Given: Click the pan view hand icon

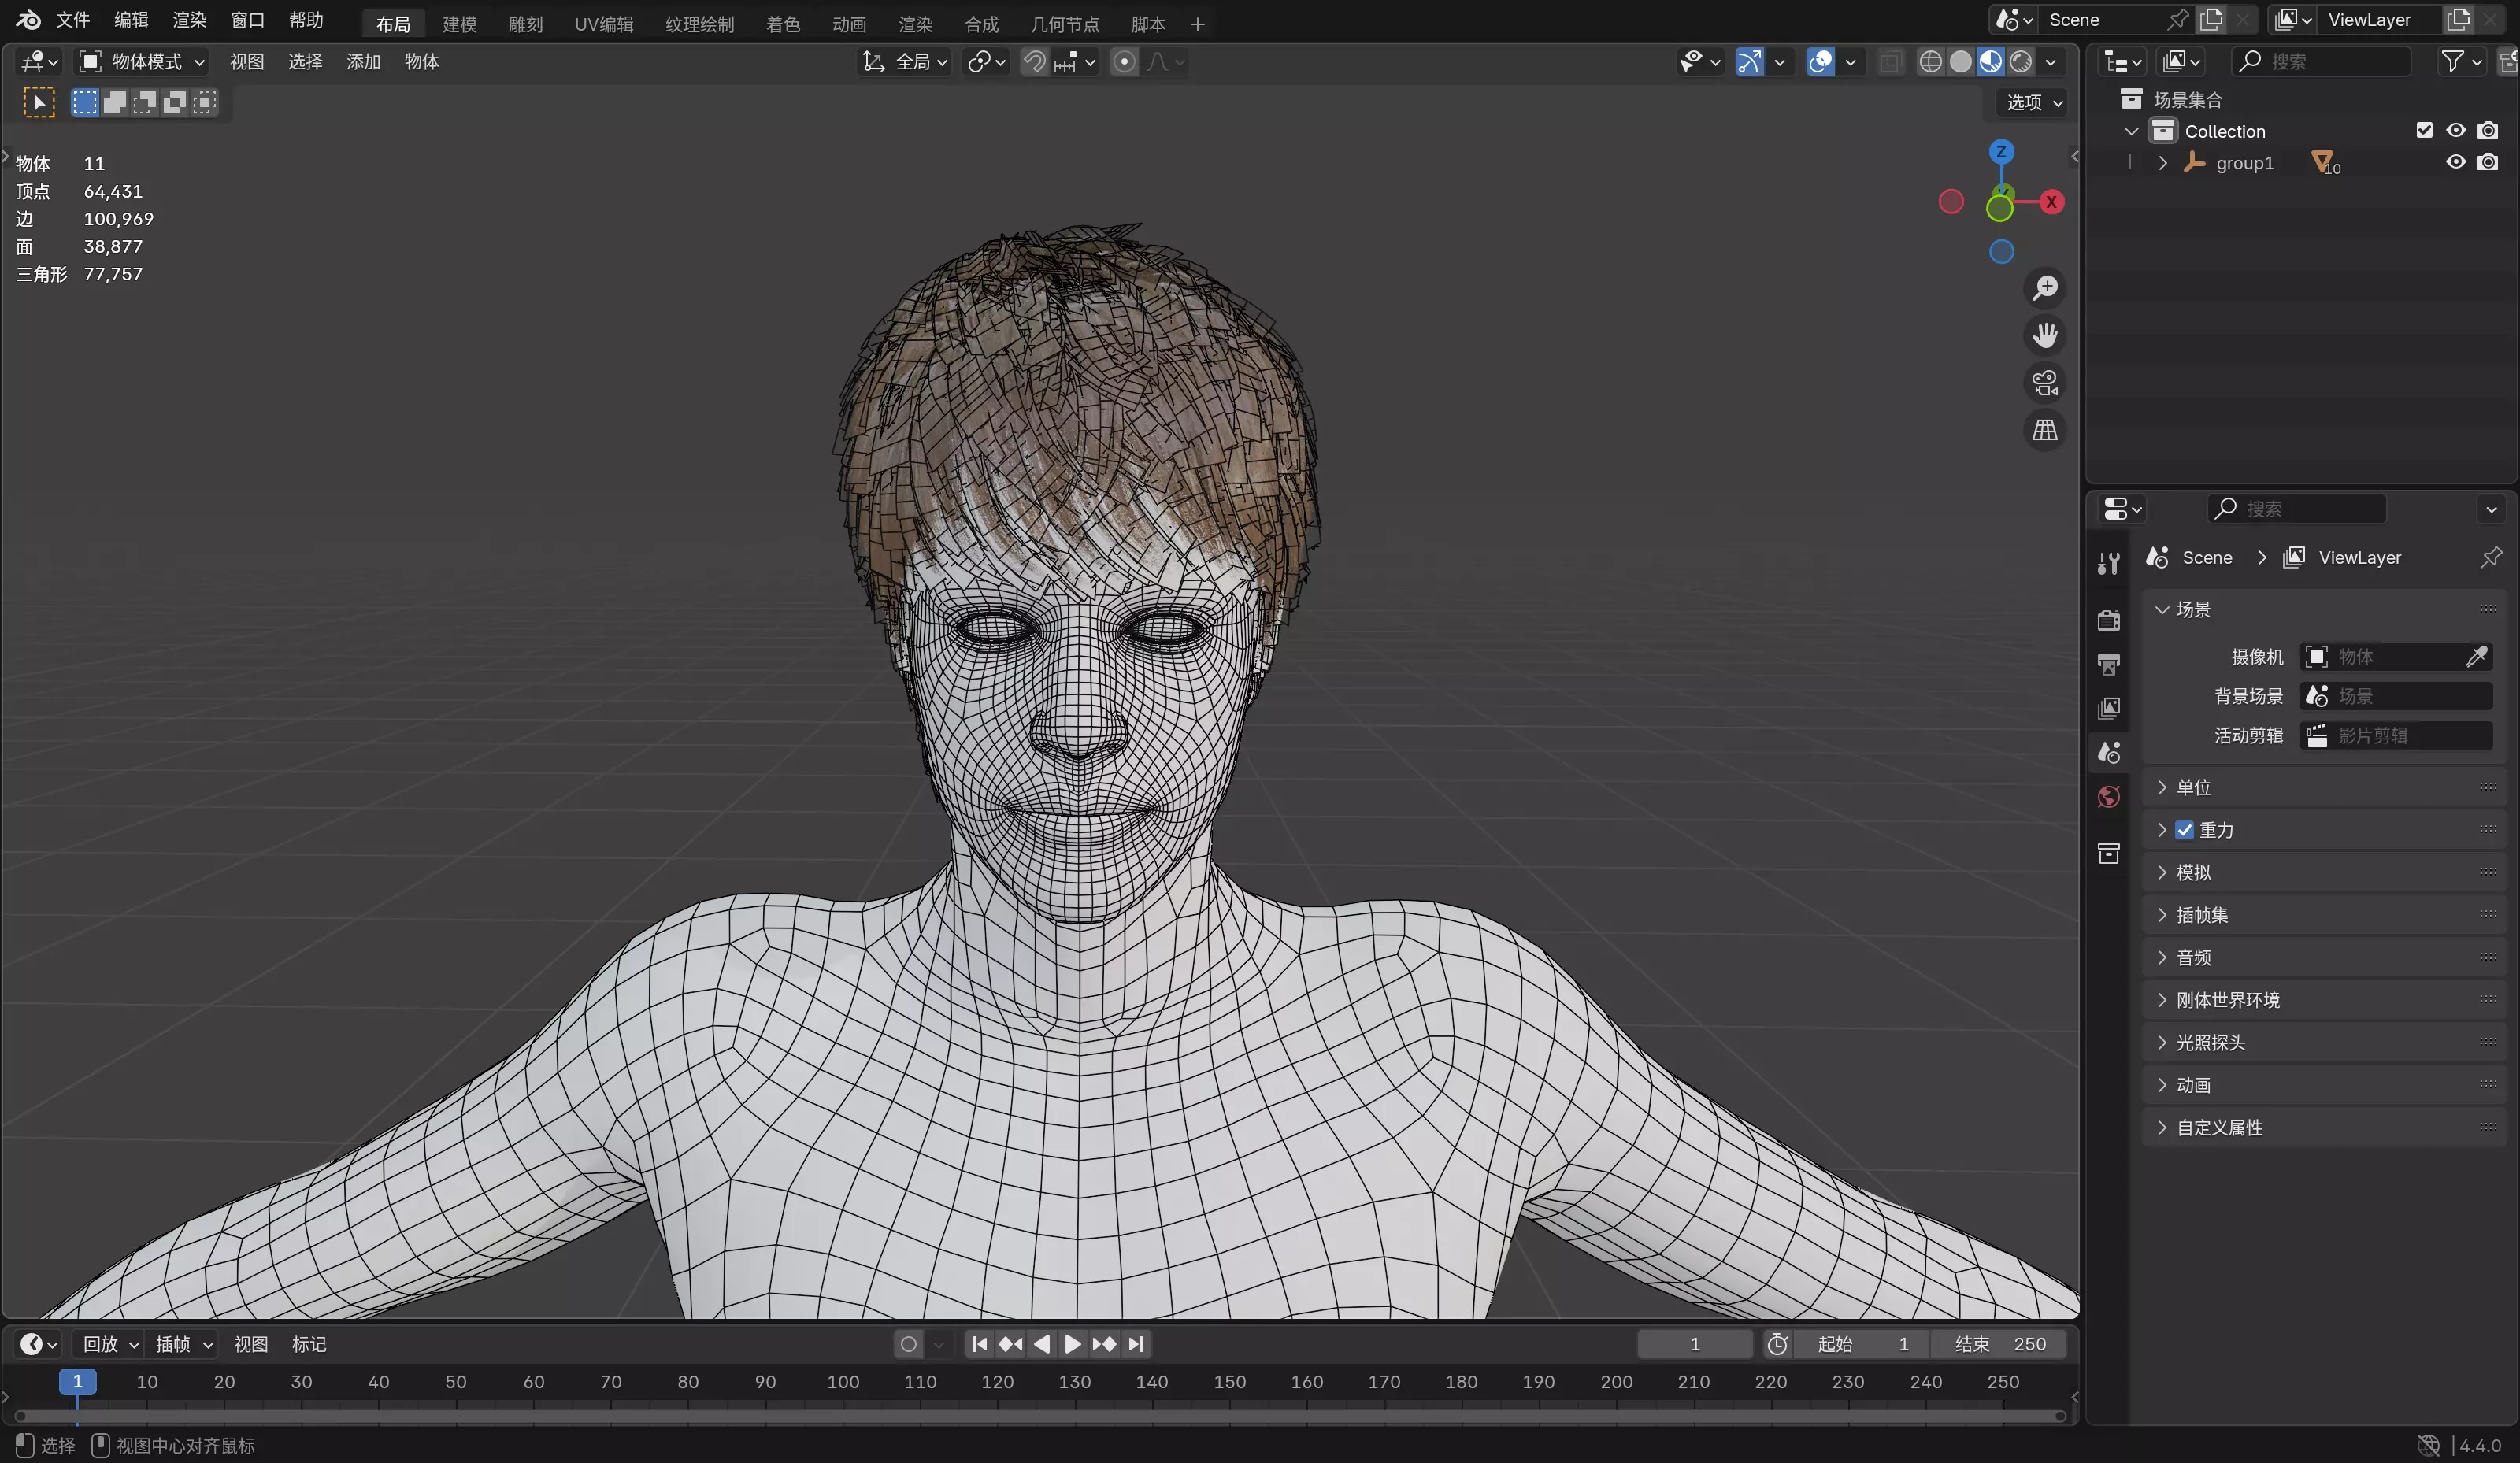Looking at the screenshot, I should coord(2045,335).
